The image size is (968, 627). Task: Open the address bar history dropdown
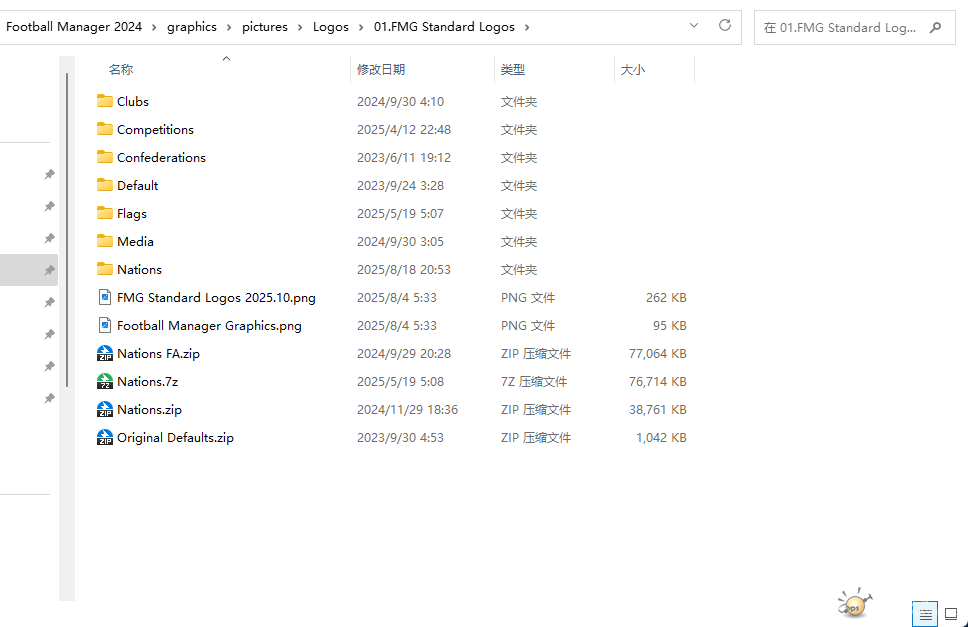coord(694,25)
